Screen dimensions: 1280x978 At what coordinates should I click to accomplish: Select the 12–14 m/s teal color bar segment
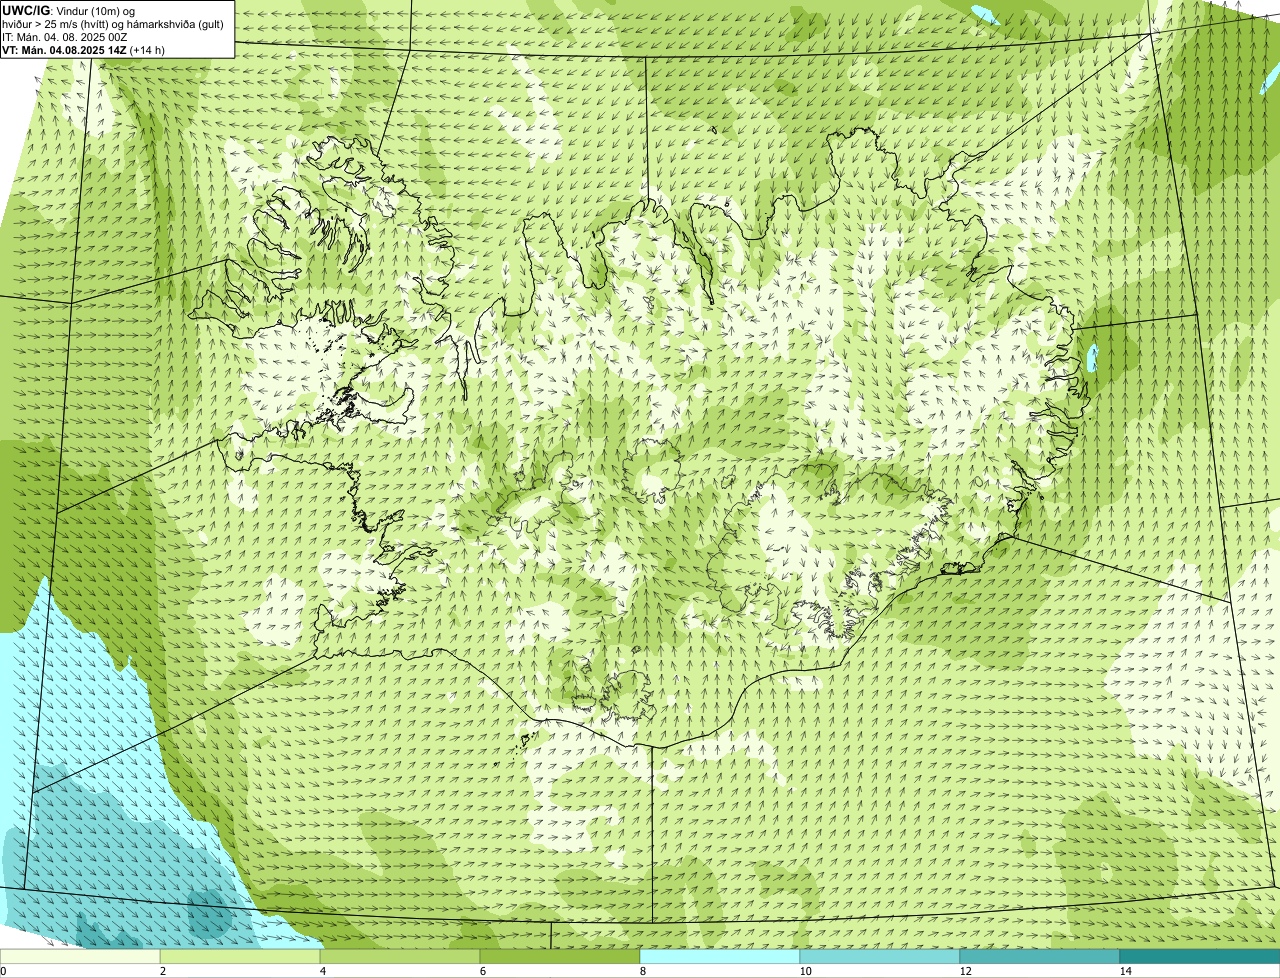click(1040, 956)
